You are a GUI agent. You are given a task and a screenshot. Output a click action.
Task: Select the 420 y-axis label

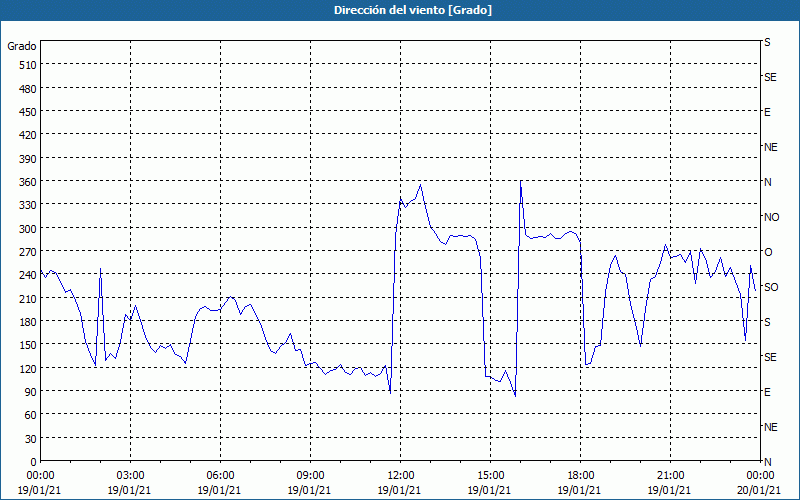pos(28,135)
